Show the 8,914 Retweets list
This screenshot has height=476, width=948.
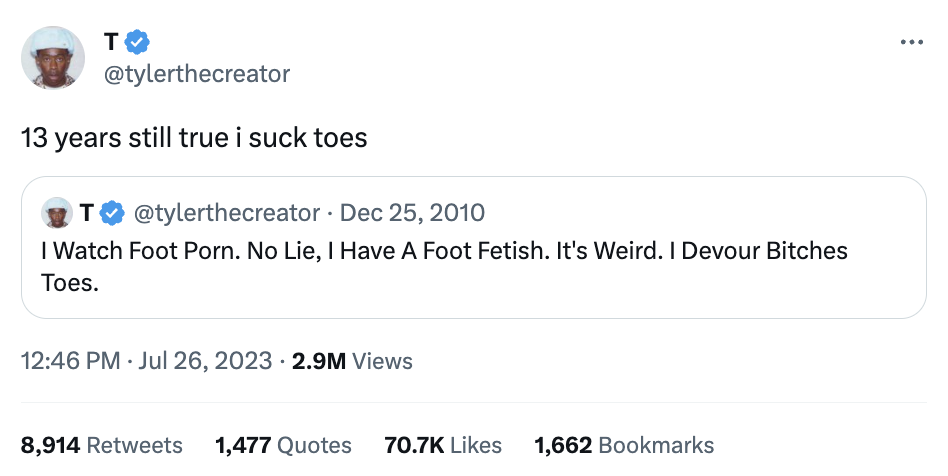[102, 445]
